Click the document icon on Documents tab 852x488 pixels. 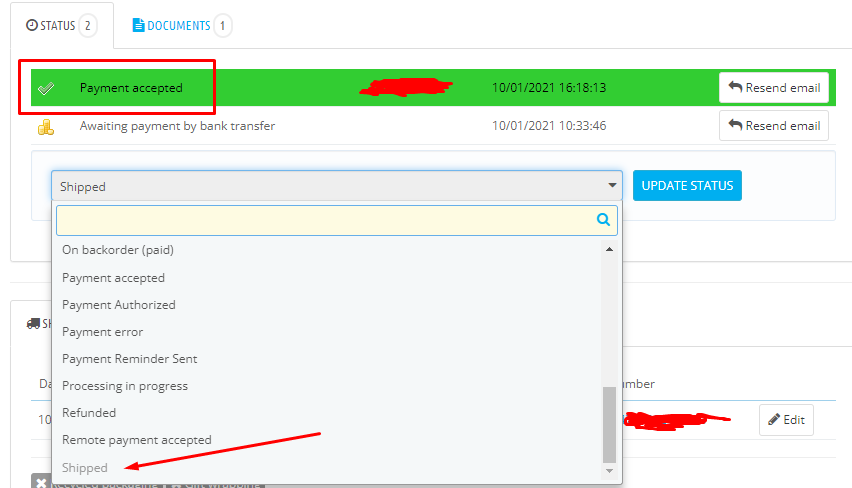tap(139, 26)
